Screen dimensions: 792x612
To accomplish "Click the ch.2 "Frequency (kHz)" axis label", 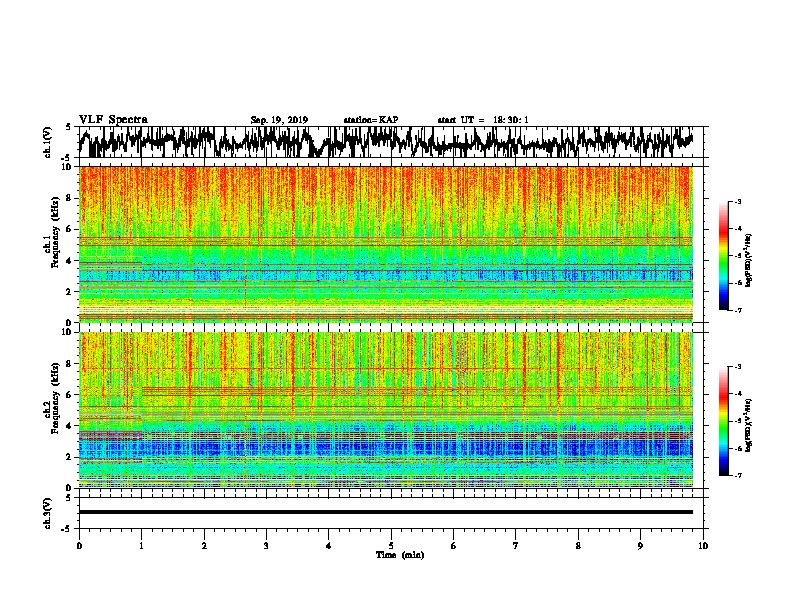I will point(55,398).
